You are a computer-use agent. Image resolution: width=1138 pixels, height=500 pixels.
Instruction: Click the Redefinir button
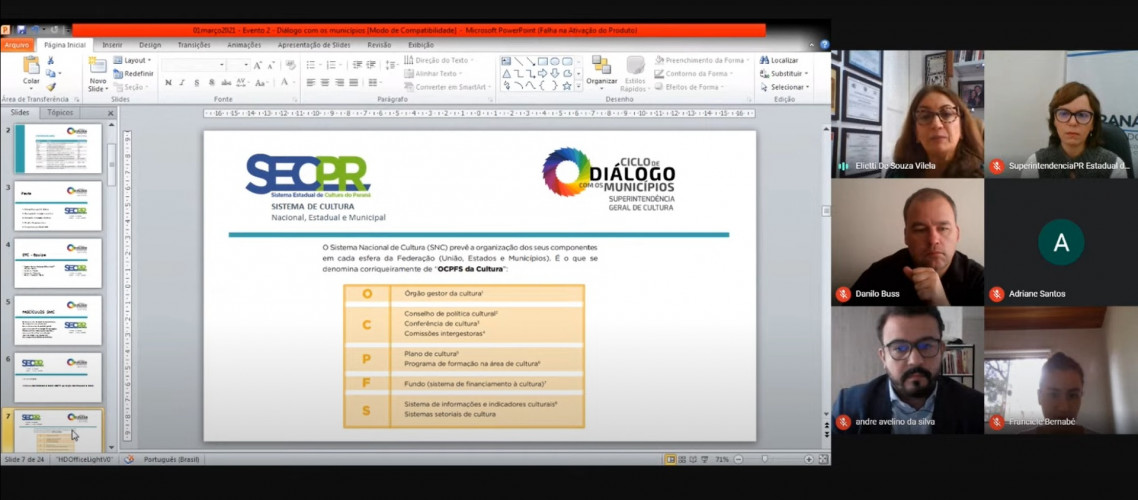point(134,73)
